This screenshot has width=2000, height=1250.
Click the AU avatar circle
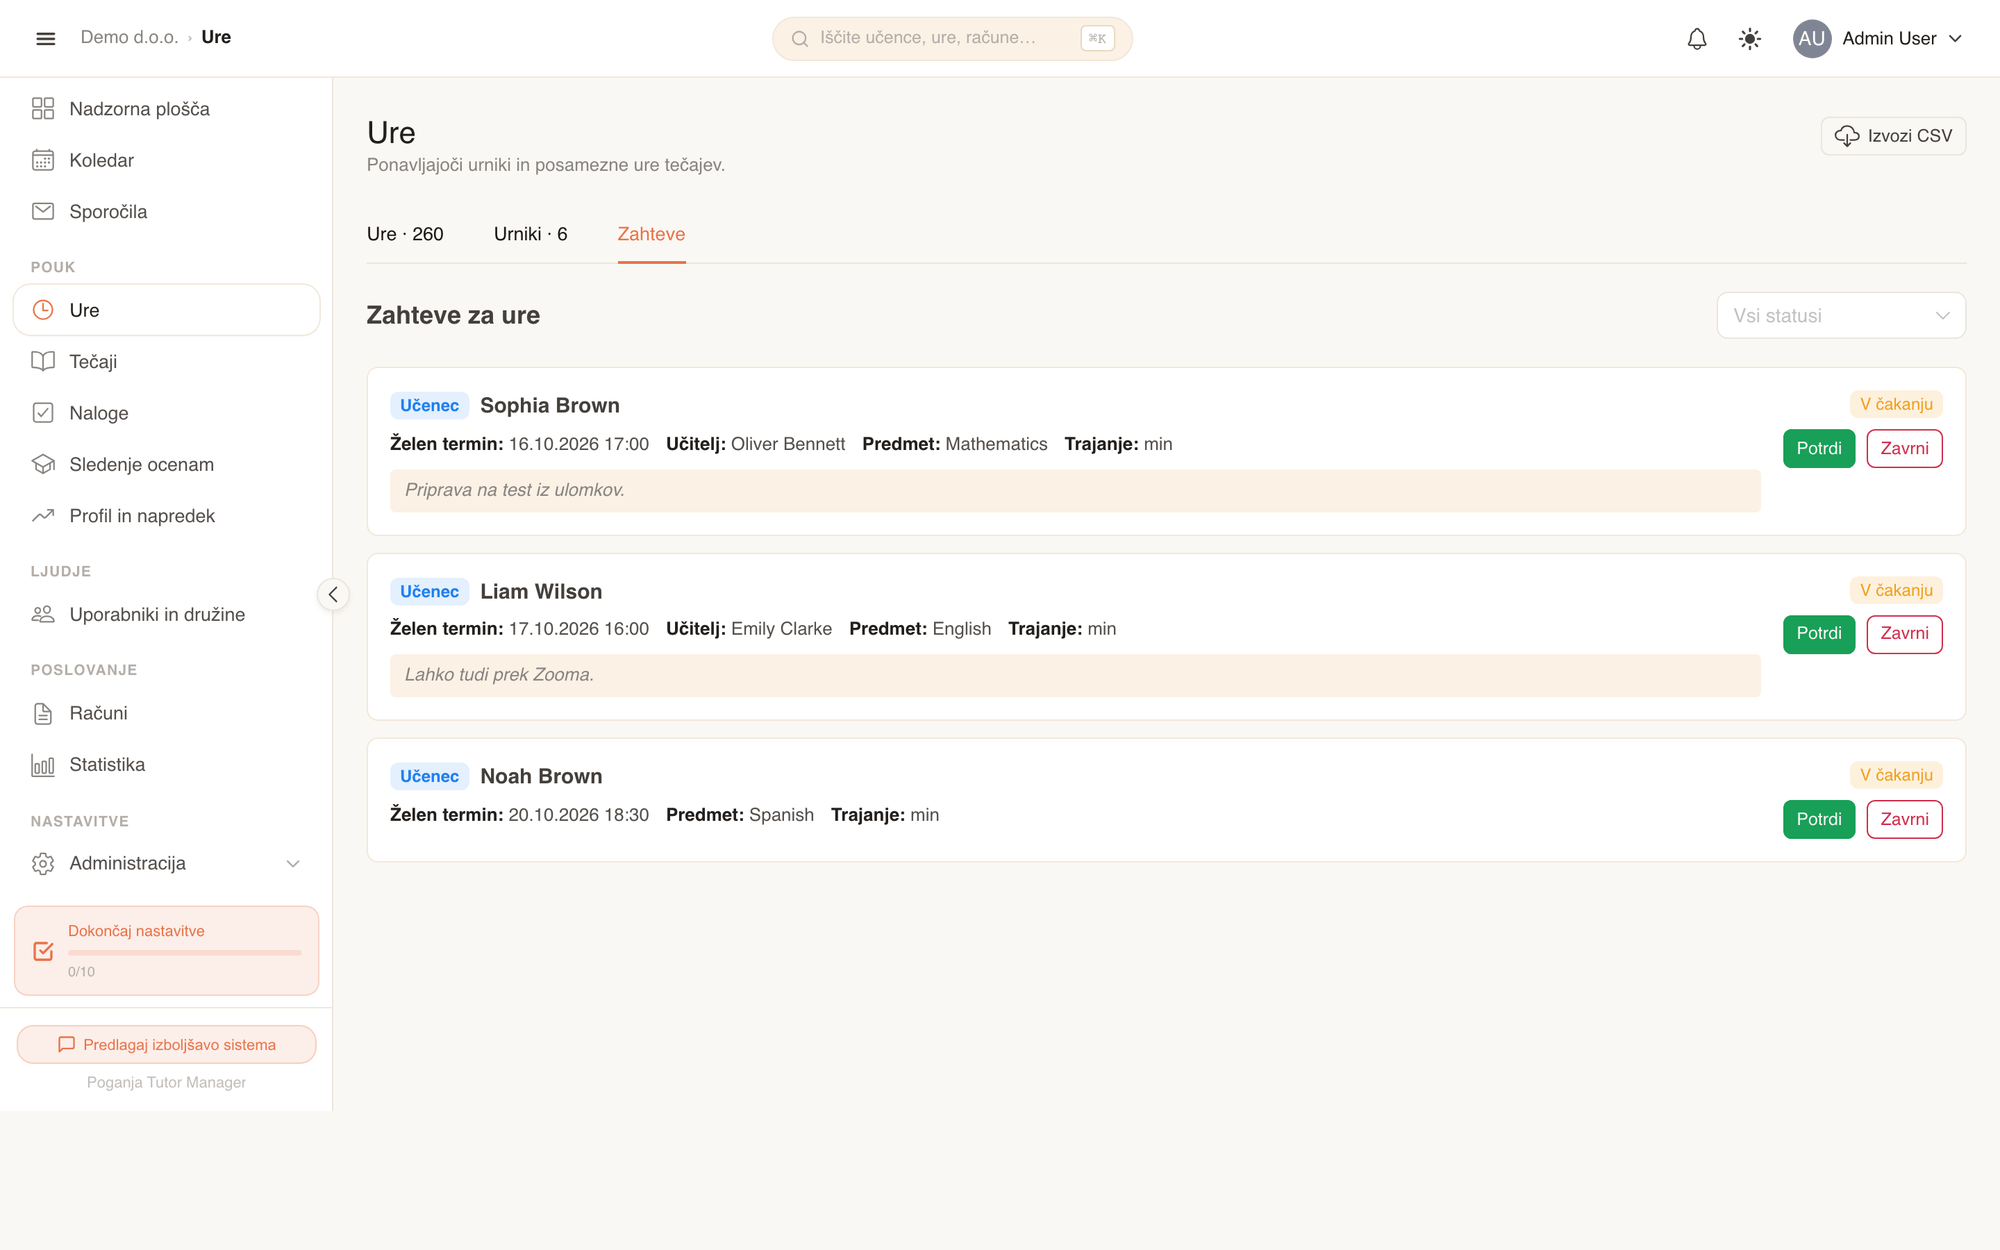1812,38
